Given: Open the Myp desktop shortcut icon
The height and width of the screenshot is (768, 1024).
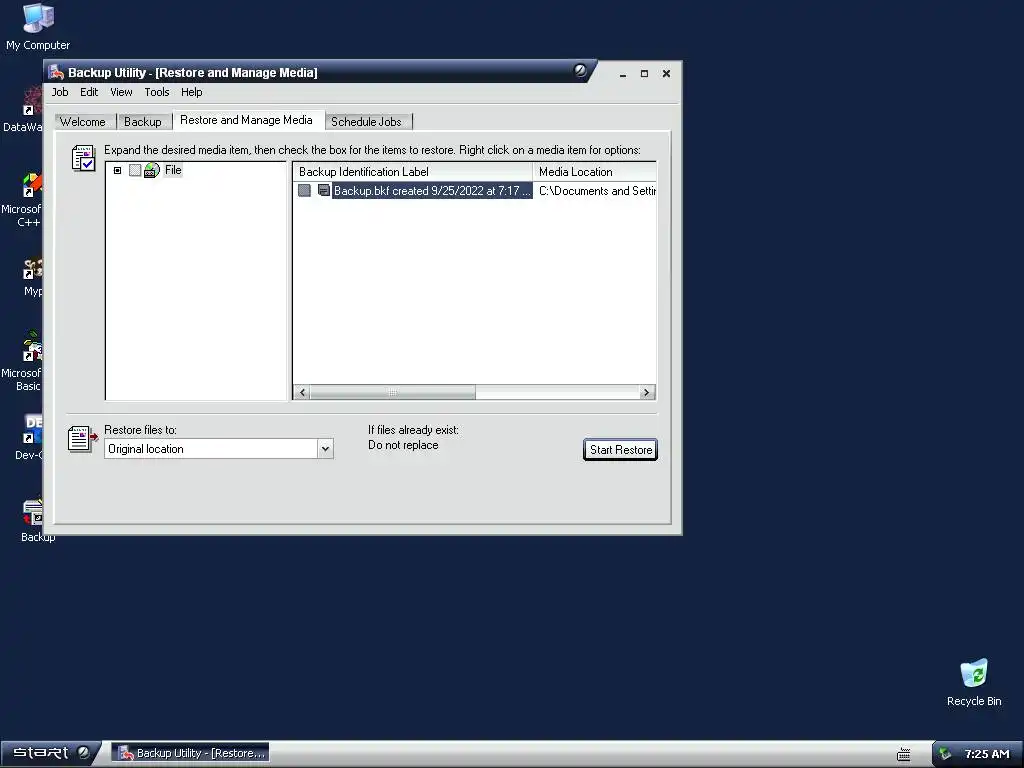Looking at the screenshot, I should [33, 268].
